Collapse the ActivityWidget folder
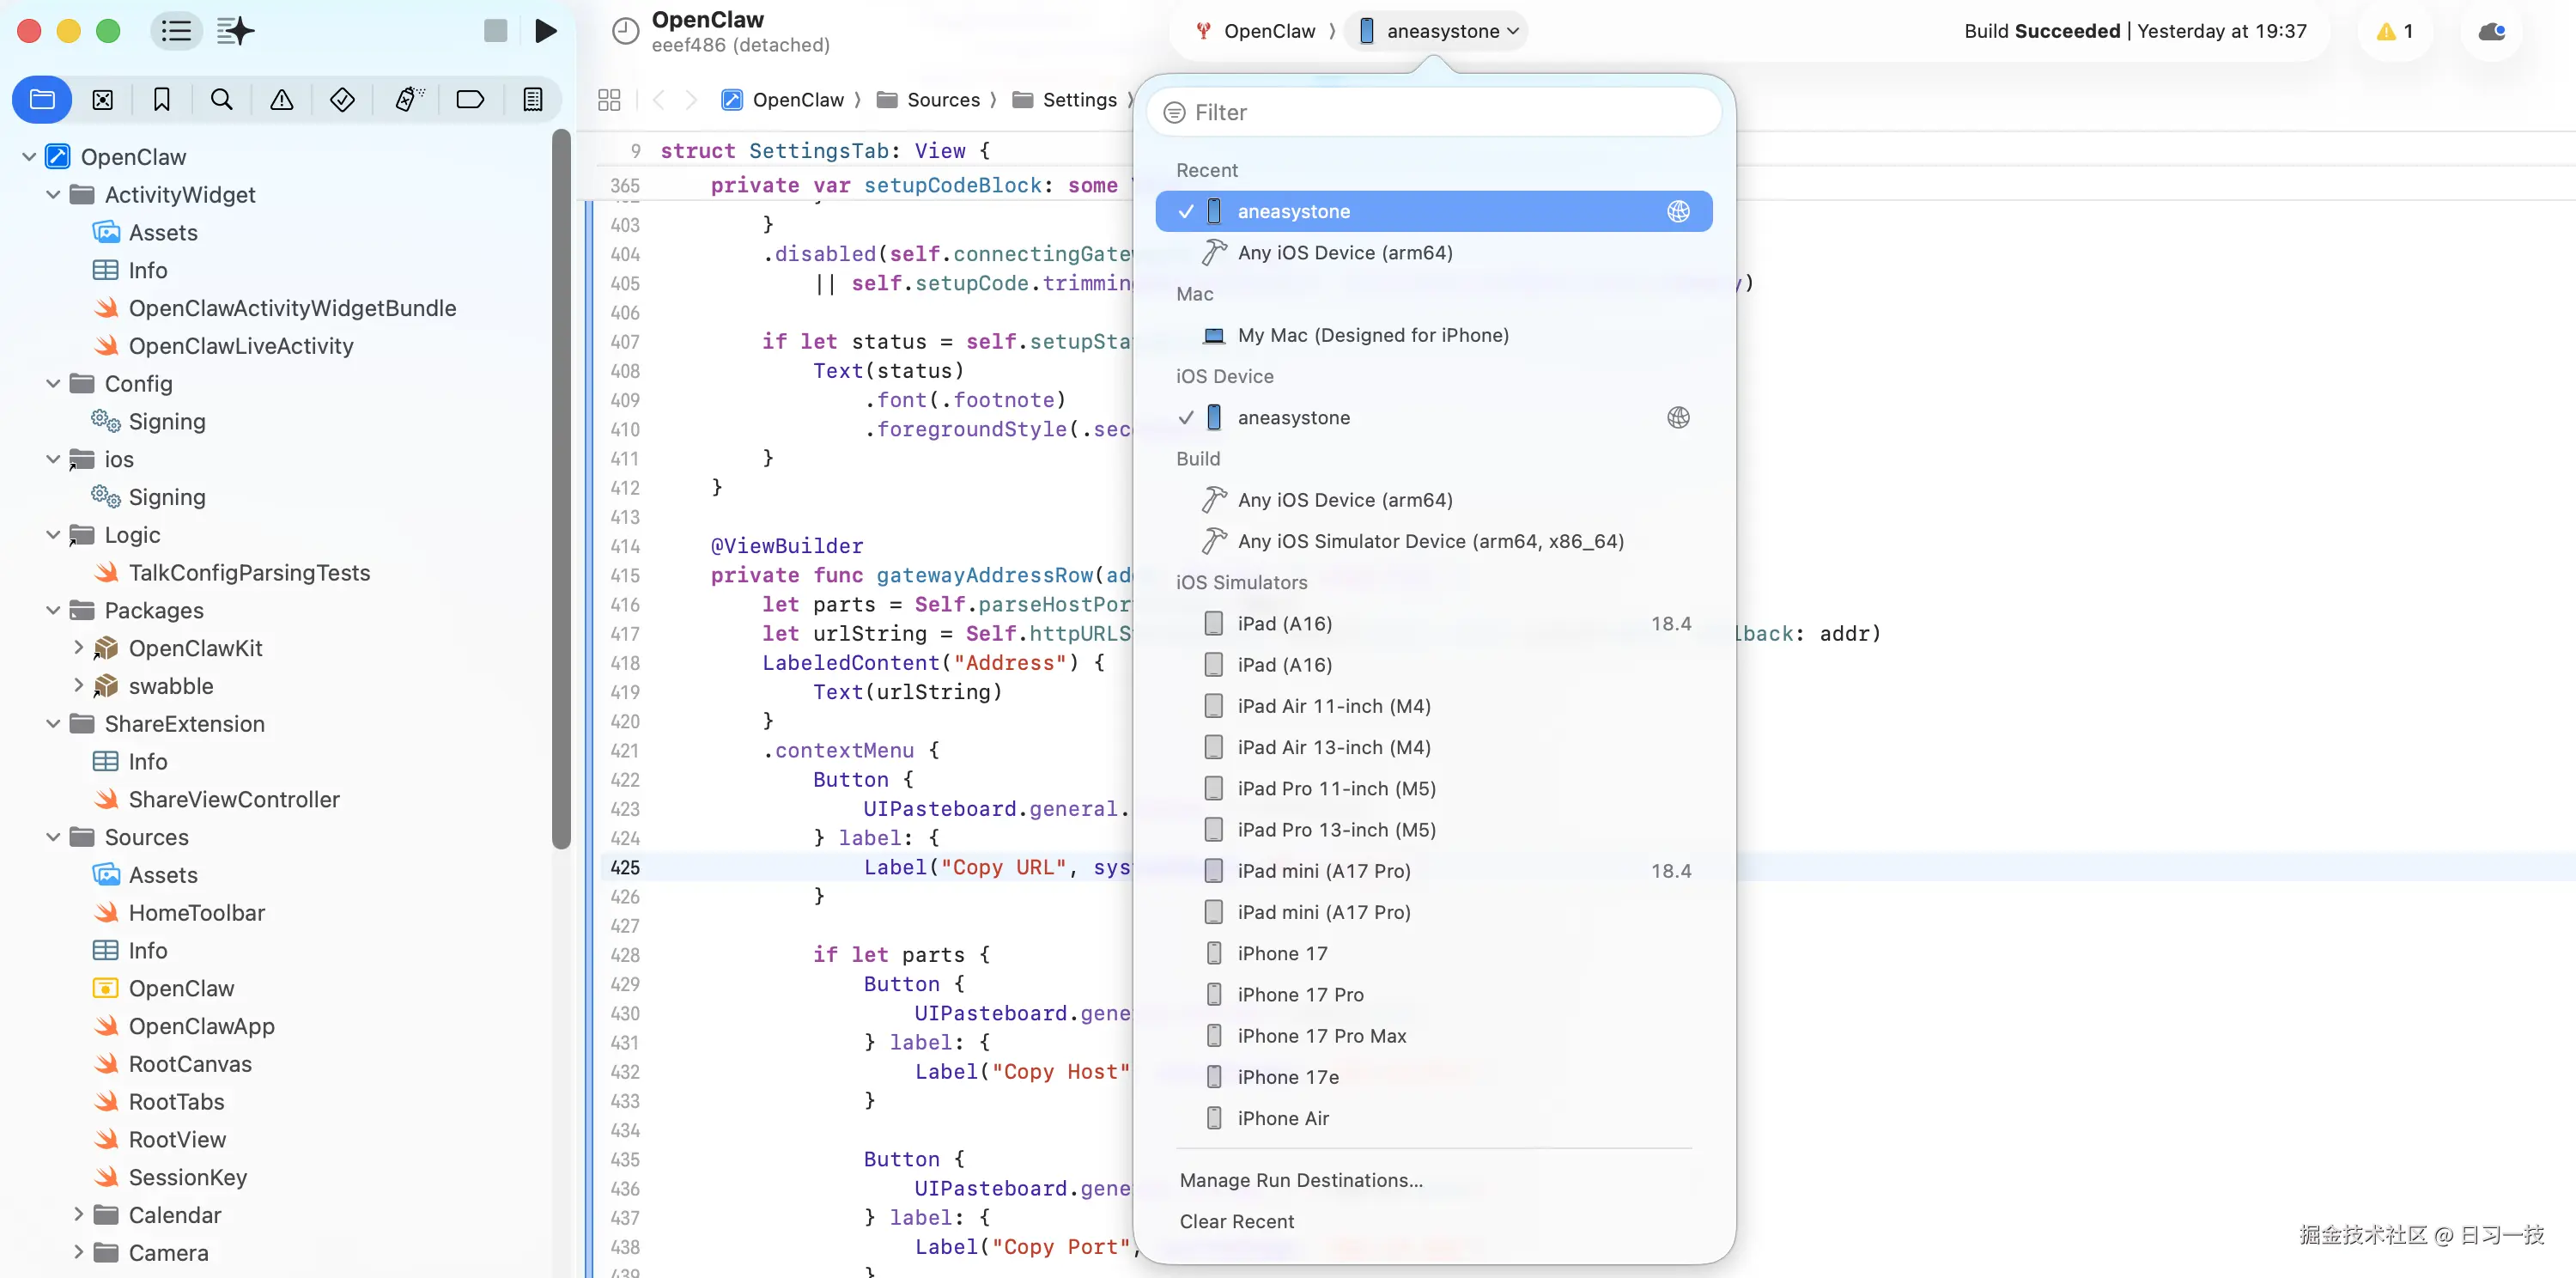 coord(53,195)
